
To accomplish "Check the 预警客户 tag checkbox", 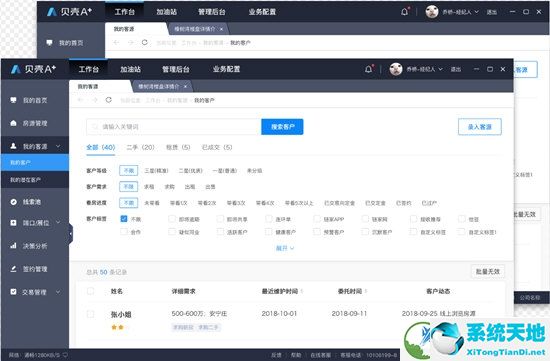I will pos(317,232).
